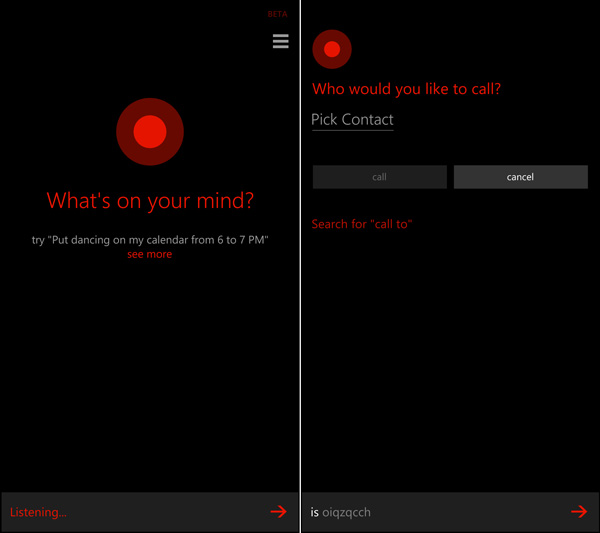Tap the 'Put dancing on my calendar' suggestion

(x=150, y=240)
